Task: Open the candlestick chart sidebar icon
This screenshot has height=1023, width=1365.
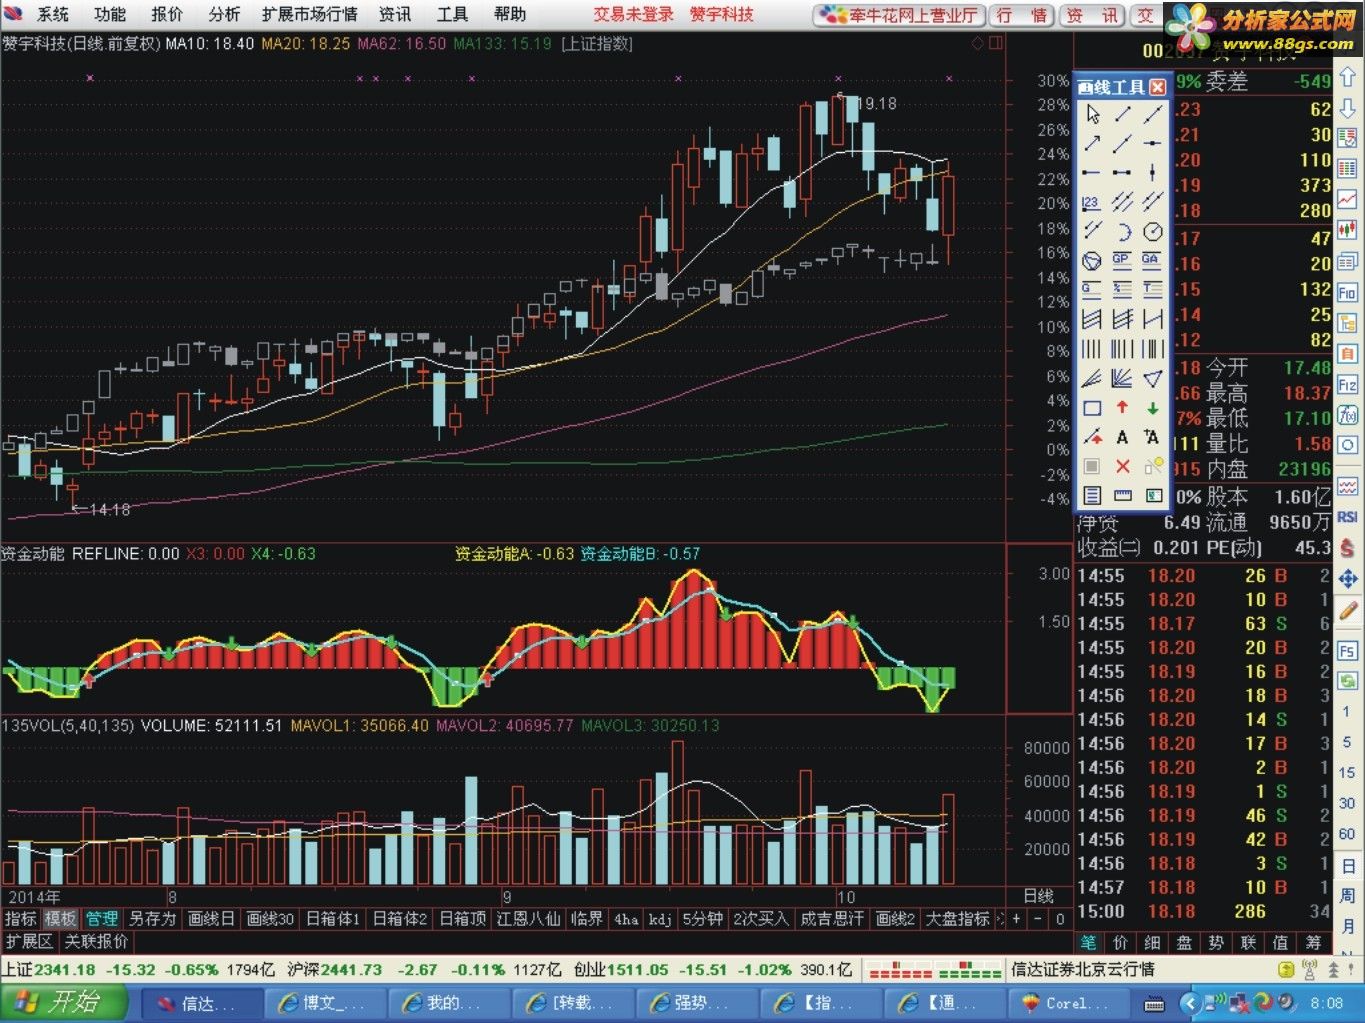Action: coord(1347,231)
